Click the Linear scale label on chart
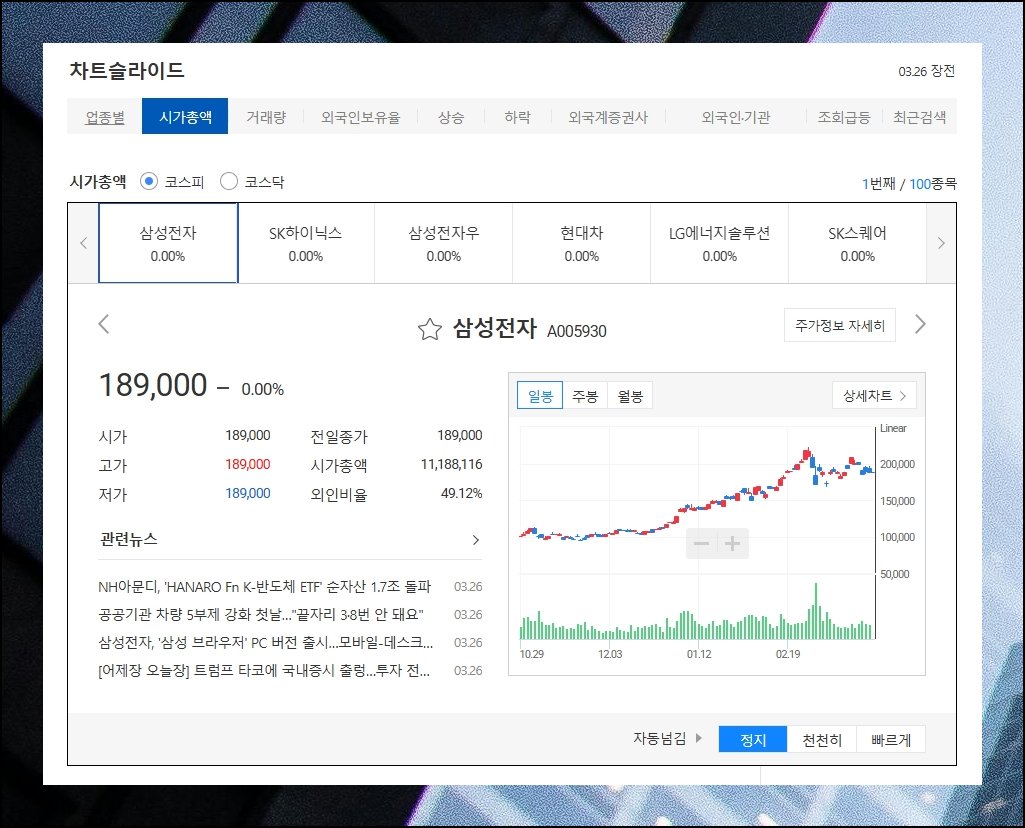Image resolution: width=1025 pixels, height=828 pixels. pyautogui.click(x=893, y=428)
